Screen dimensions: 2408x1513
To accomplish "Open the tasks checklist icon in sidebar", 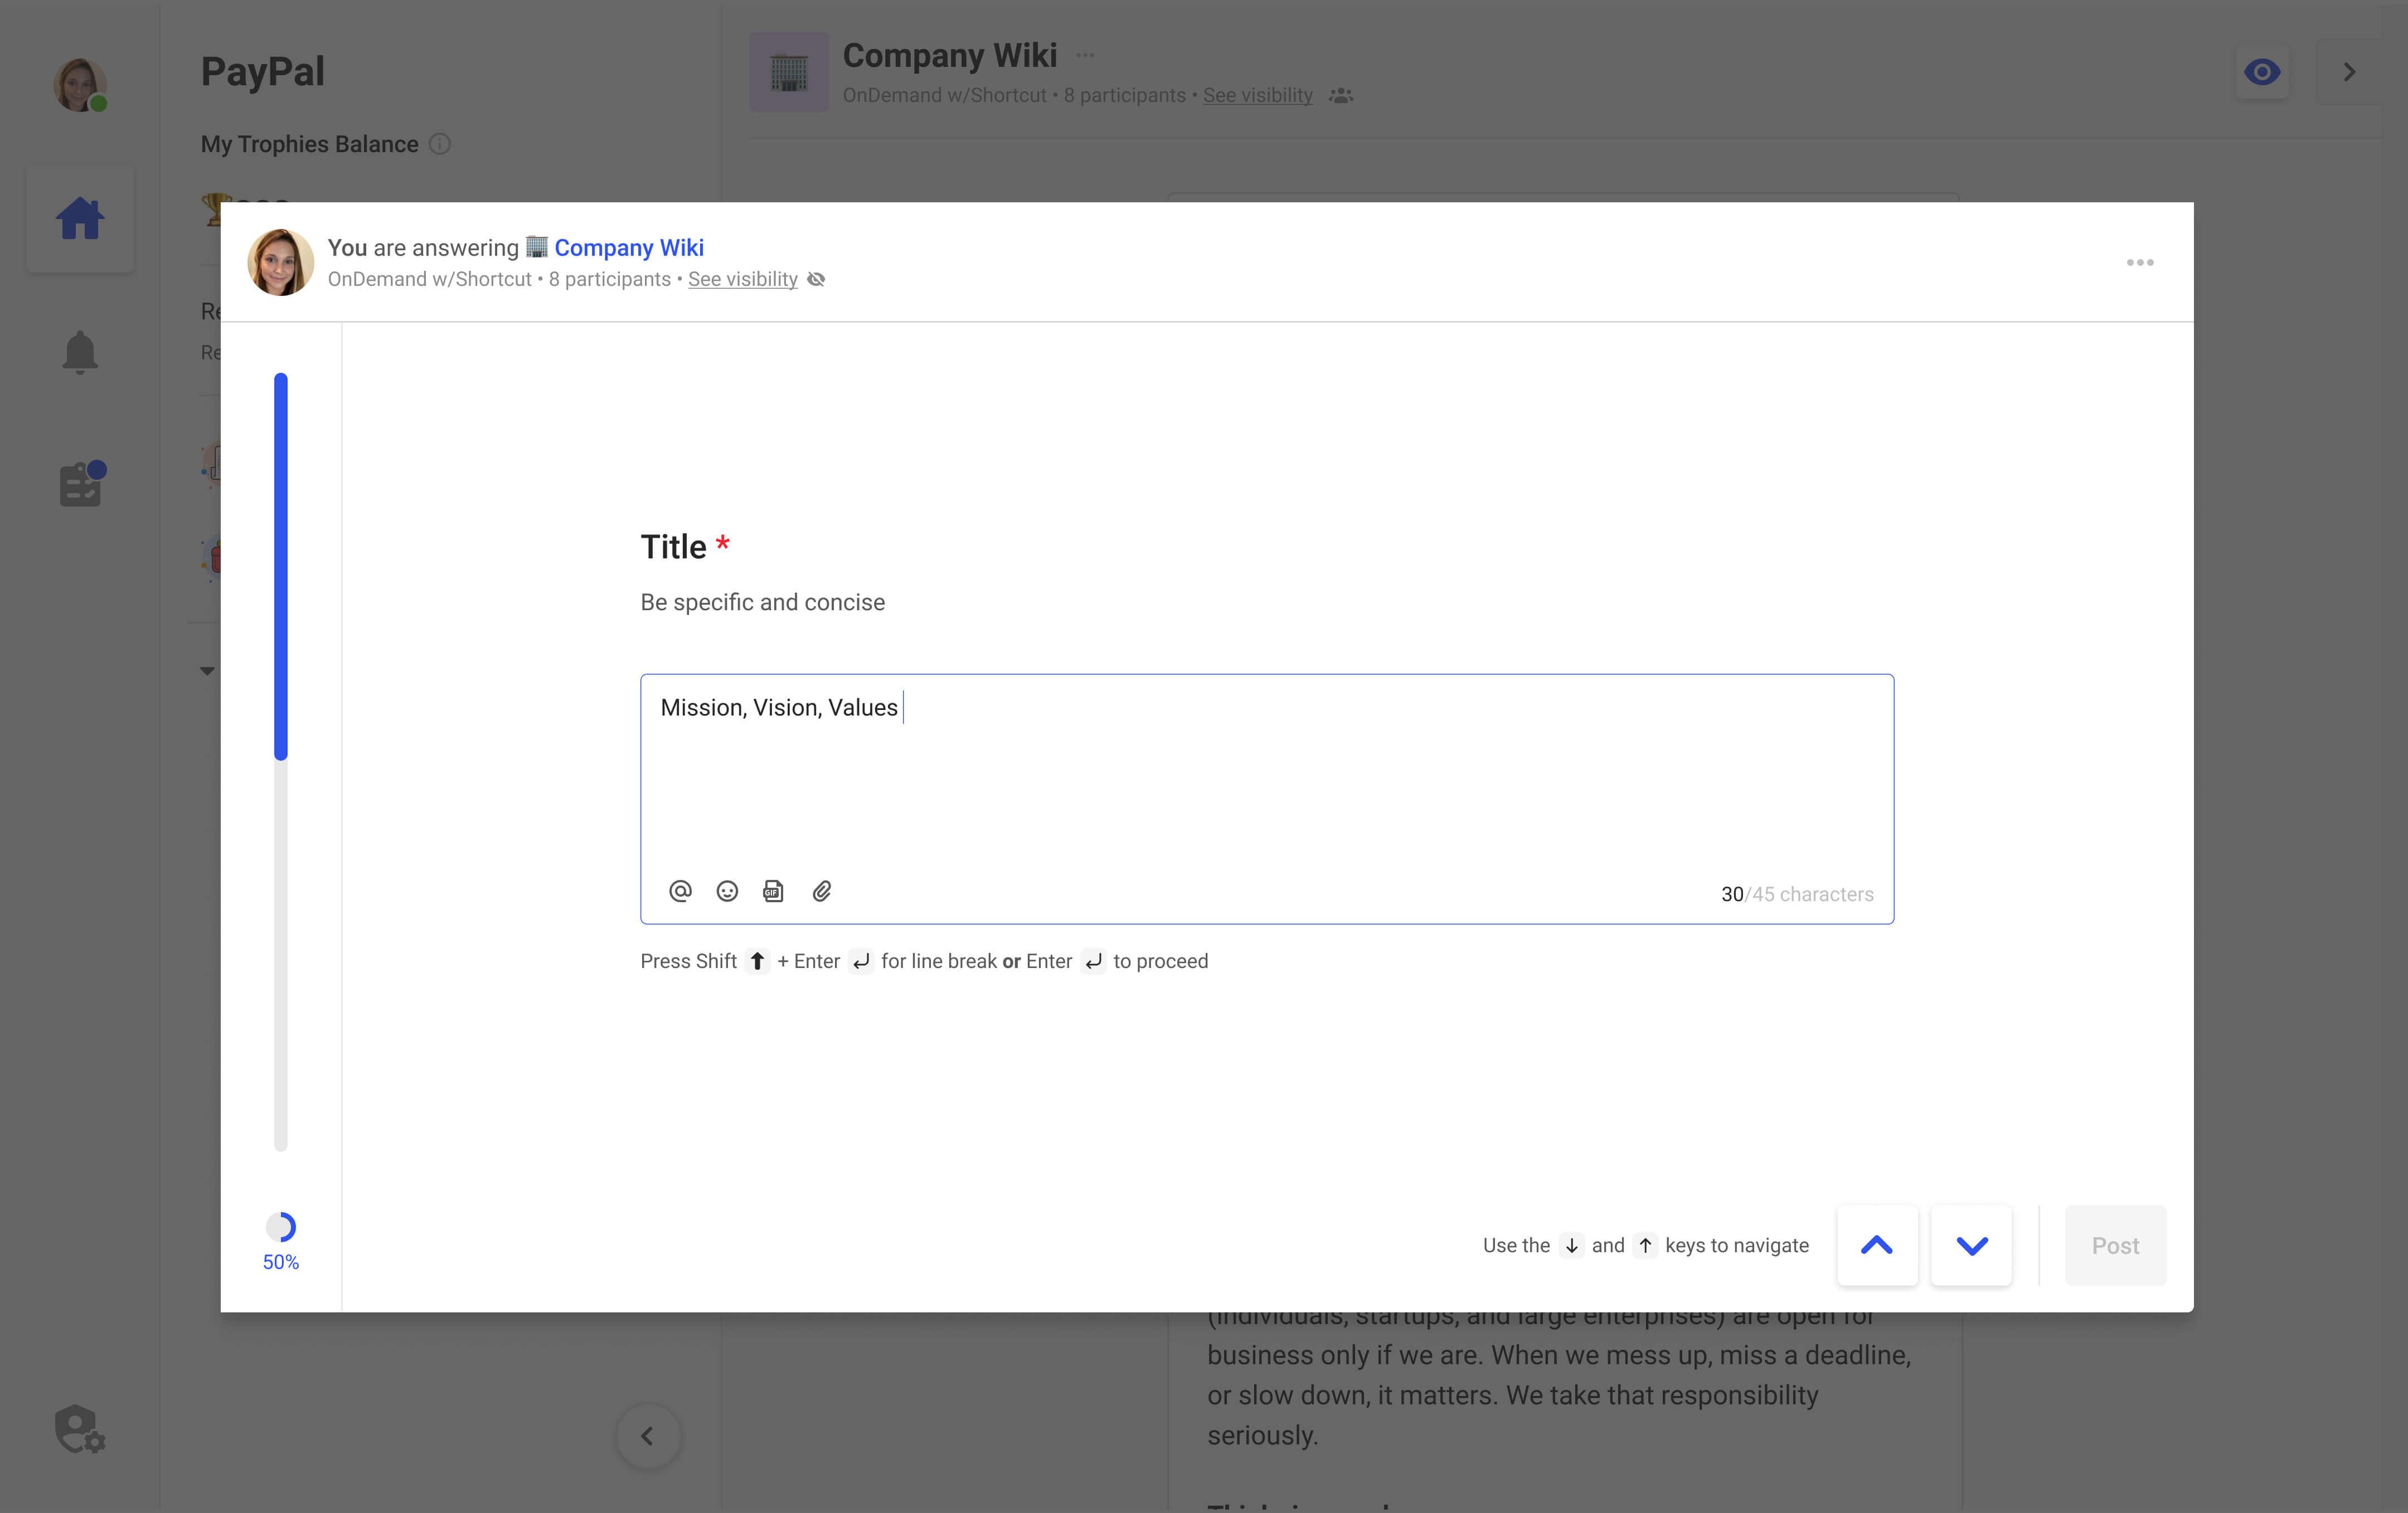I will [82, 484].
